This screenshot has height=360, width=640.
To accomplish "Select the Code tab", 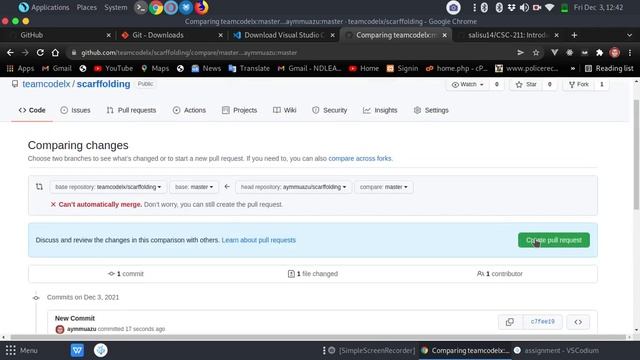I will 32,110.
